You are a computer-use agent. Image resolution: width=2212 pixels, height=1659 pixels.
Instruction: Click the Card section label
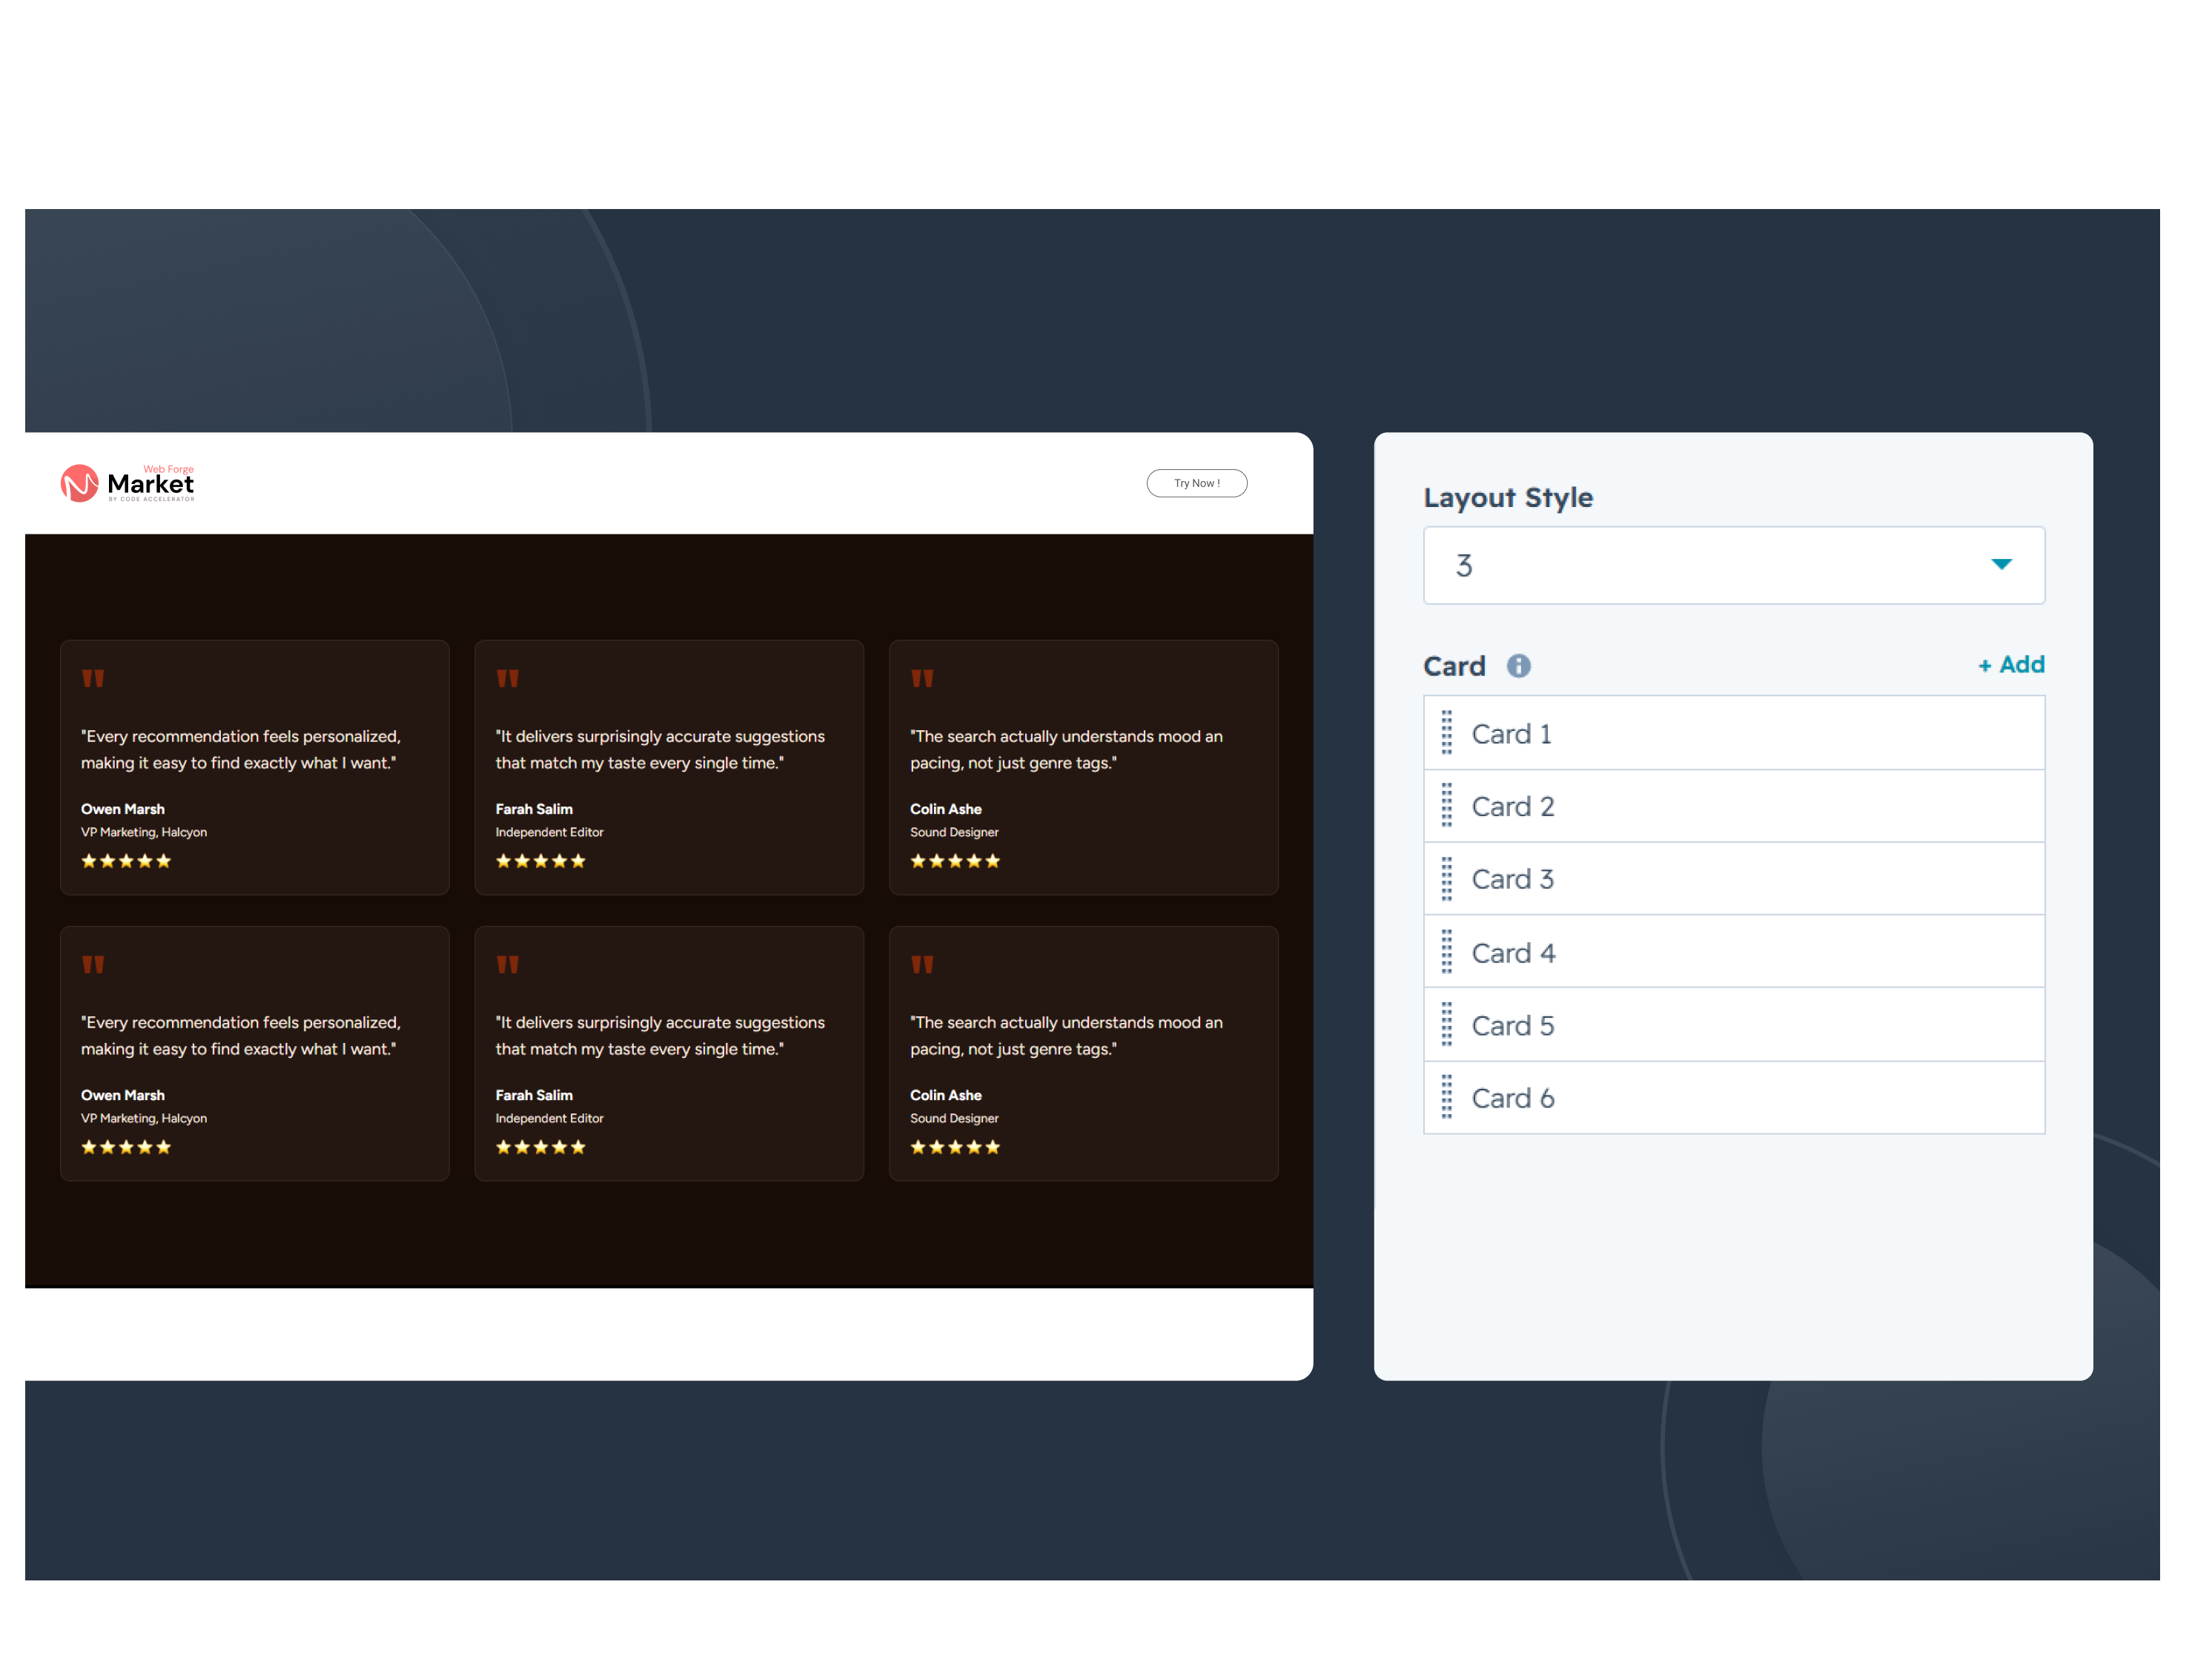[x=1454, y=666]
